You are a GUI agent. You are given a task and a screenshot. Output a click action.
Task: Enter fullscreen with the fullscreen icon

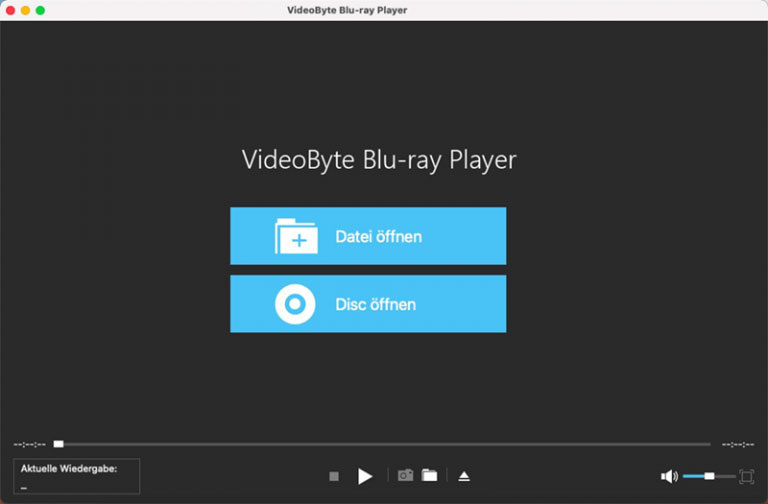(746, 476)
